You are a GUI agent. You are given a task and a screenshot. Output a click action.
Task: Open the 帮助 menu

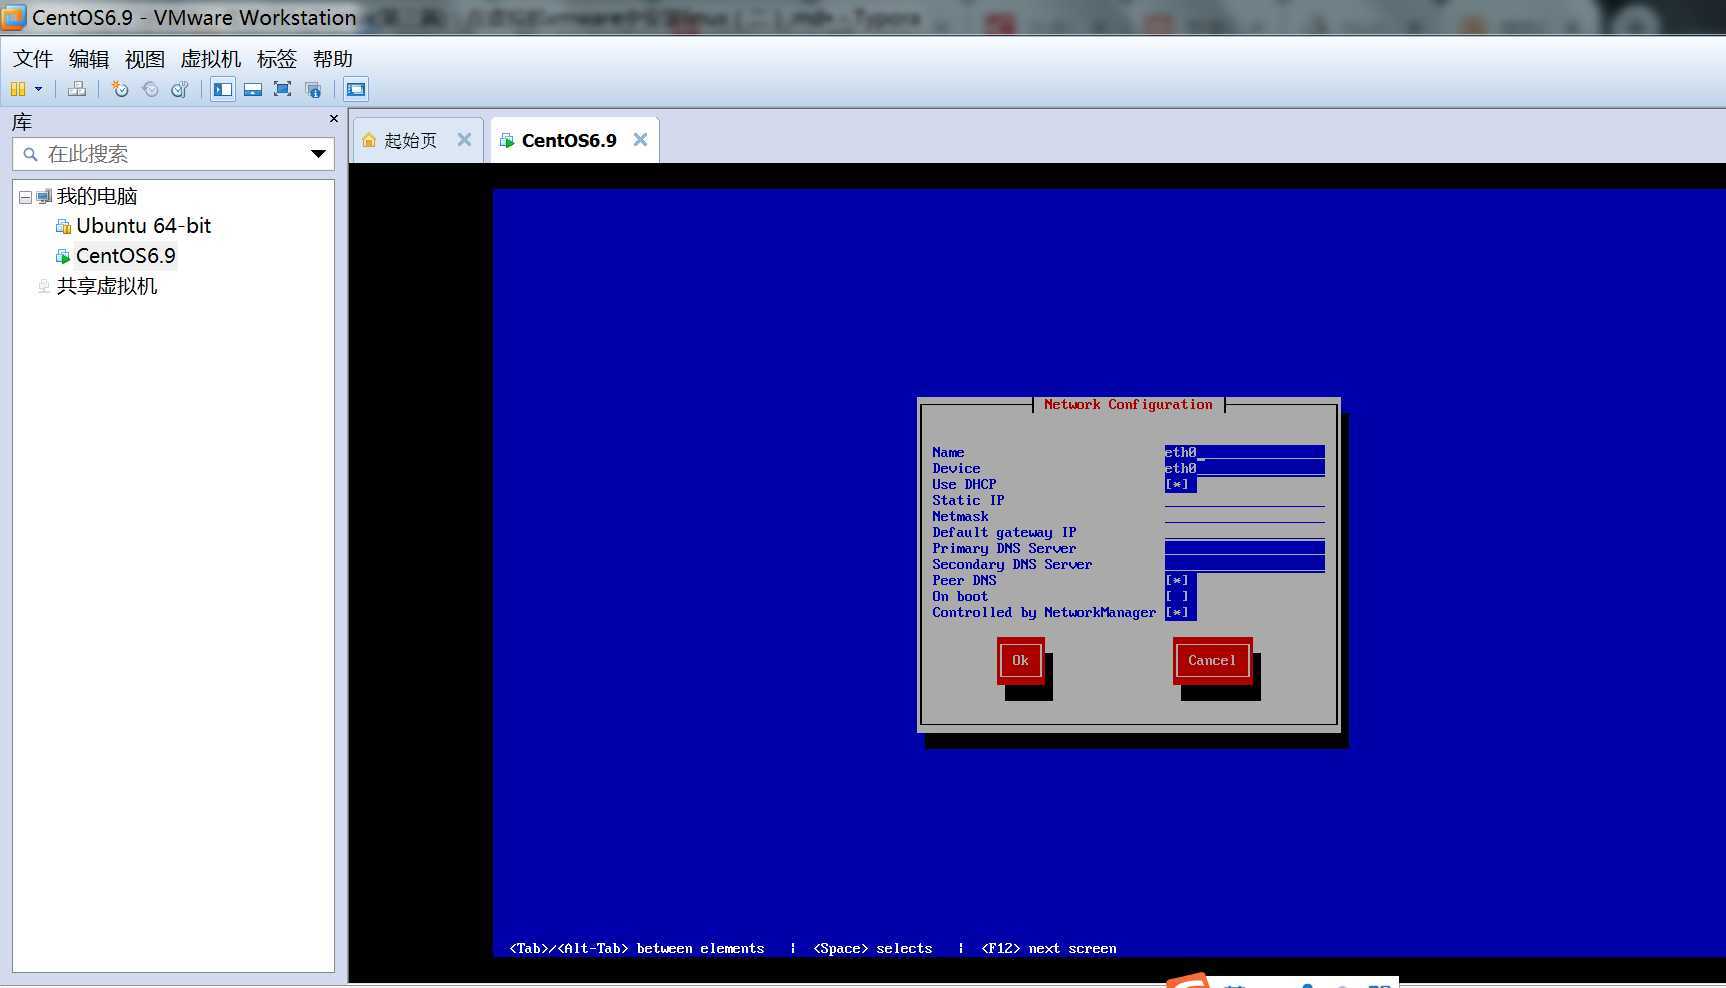tap(333, 59)
